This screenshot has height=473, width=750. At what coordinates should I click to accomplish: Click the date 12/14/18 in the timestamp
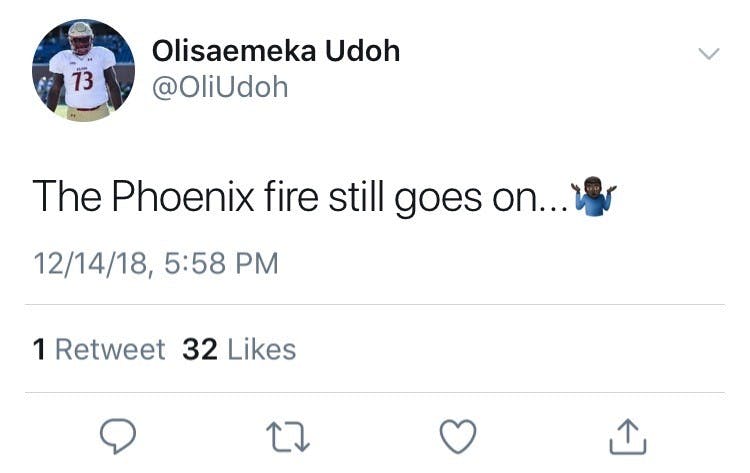click(x=90, y=264)
